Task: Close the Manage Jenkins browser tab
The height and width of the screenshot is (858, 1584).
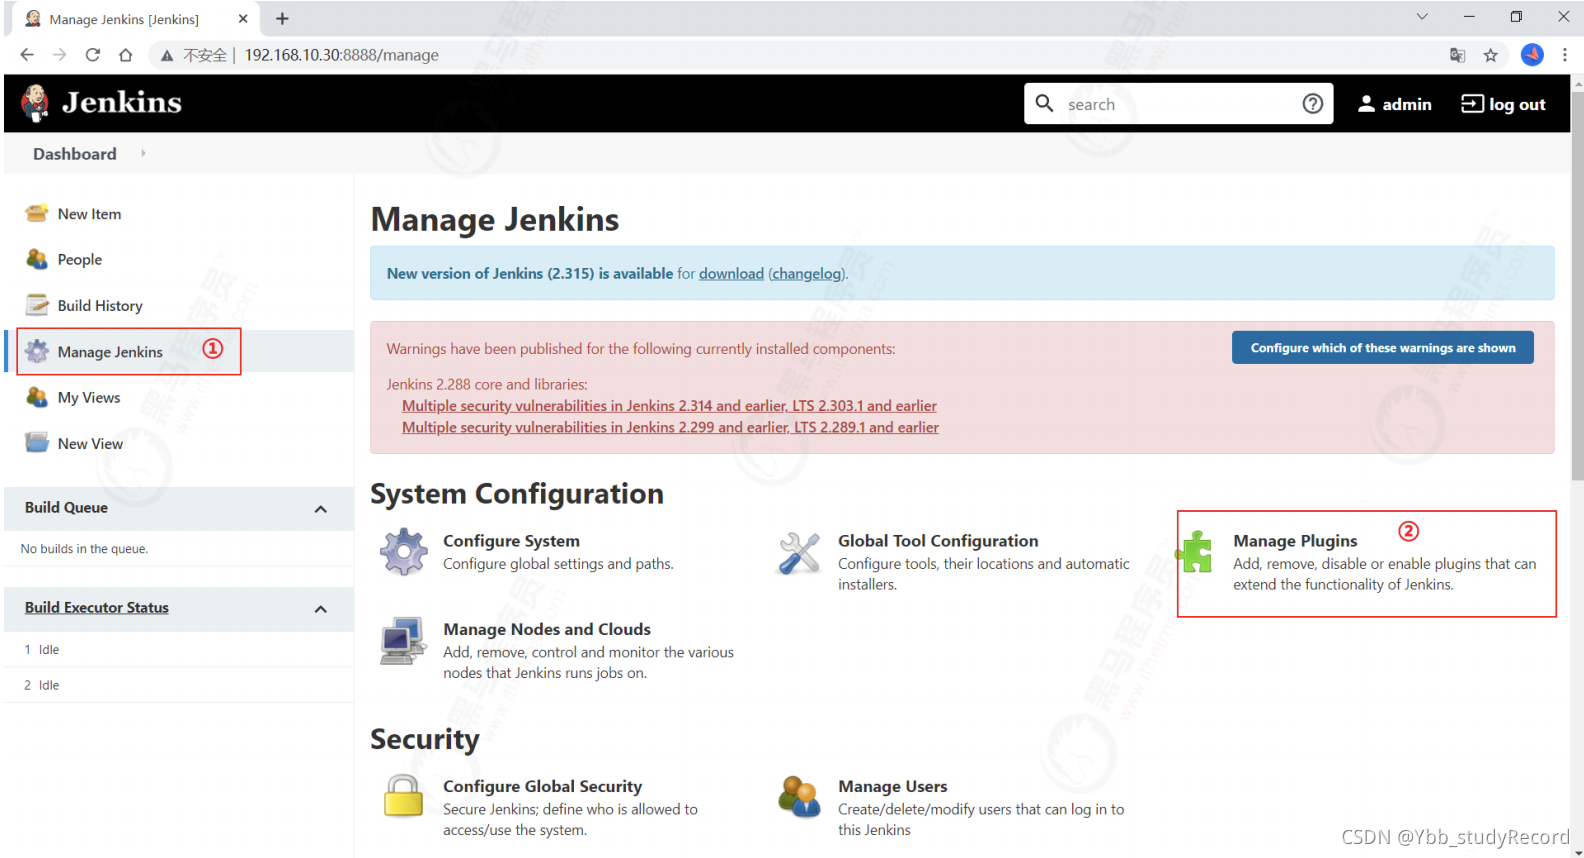Action: [x=243, y=18]
